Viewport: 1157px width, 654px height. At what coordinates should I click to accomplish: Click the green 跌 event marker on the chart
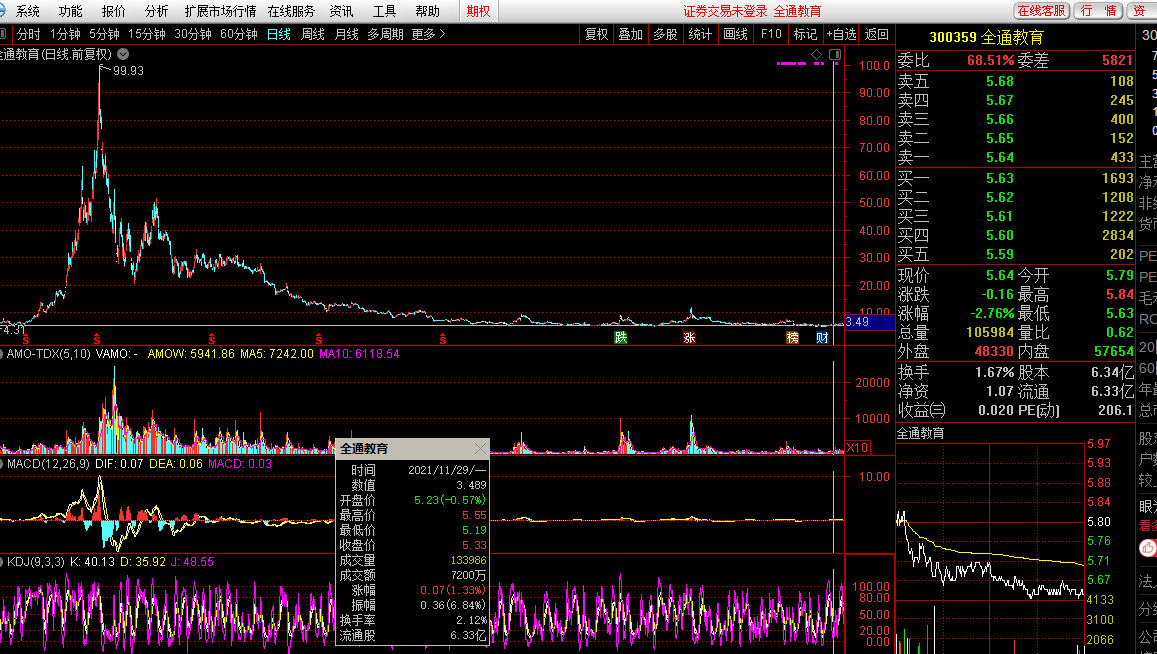(621, 337)
